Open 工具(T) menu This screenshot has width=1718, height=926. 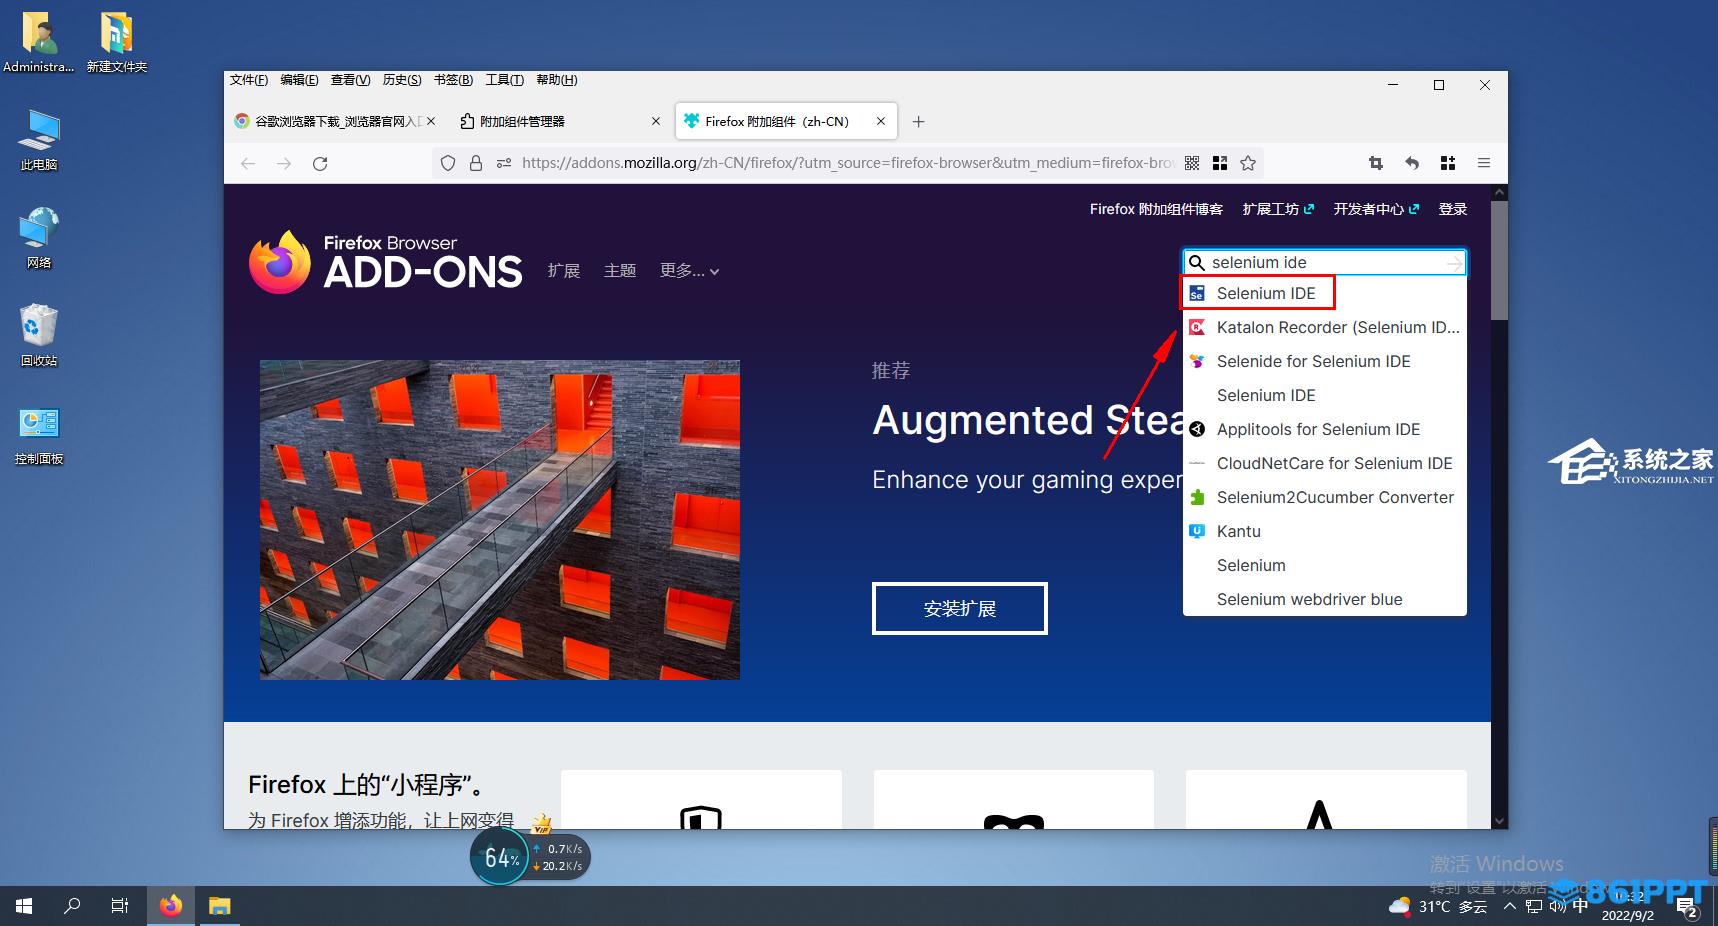[505, 80]
